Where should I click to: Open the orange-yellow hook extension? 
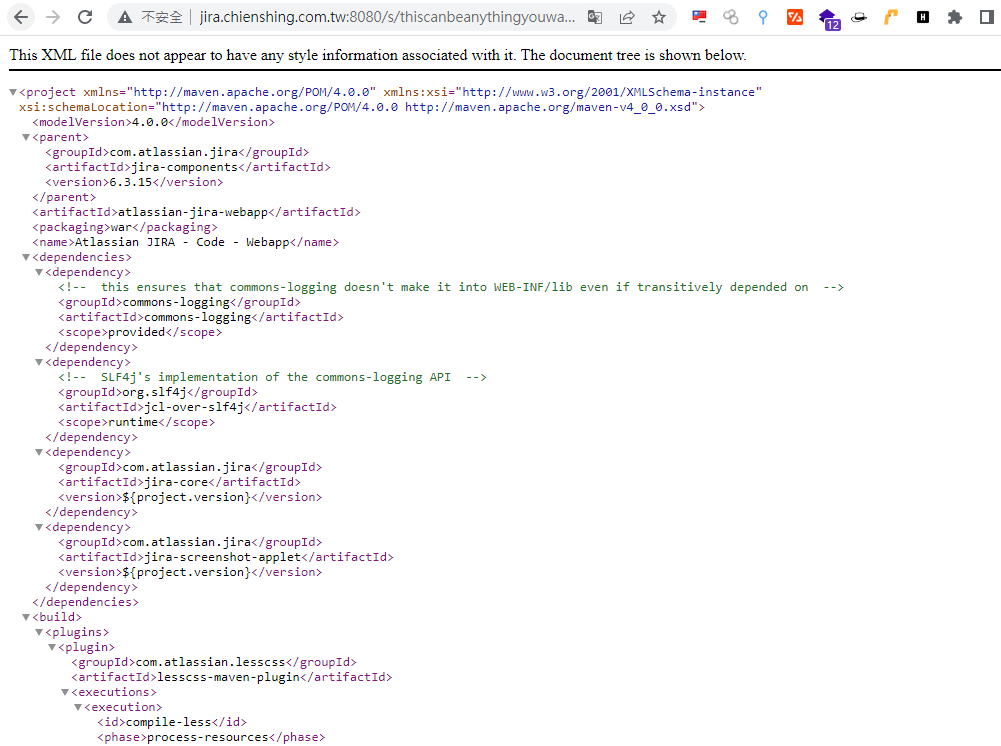pos(891,17)
